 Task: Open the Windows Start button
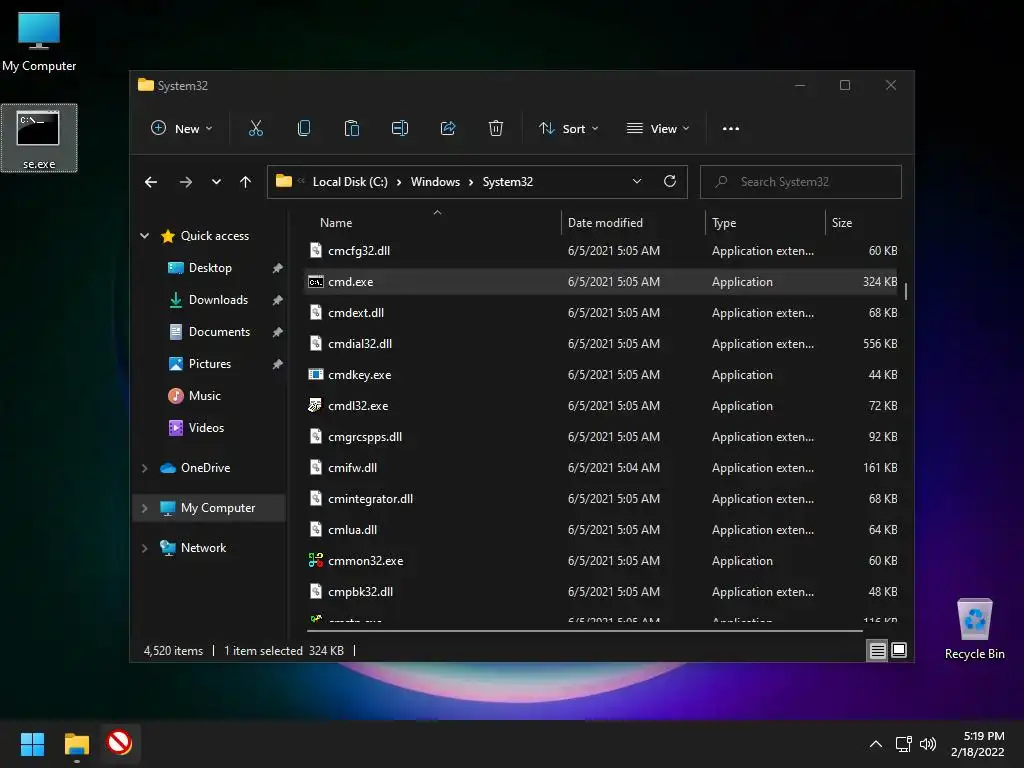(x=32, y=744)
